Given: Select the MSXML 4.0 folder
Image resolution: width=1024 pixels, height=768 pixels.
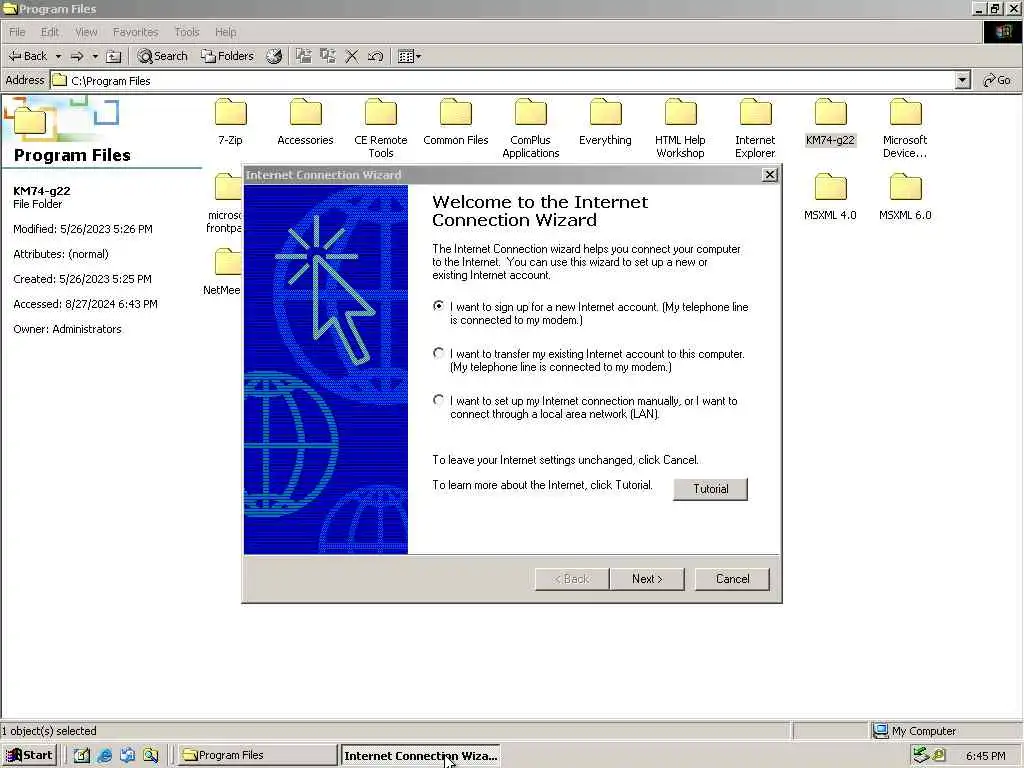Looking at the screenshot, I should pyautogui.click(x=830, y=197).
